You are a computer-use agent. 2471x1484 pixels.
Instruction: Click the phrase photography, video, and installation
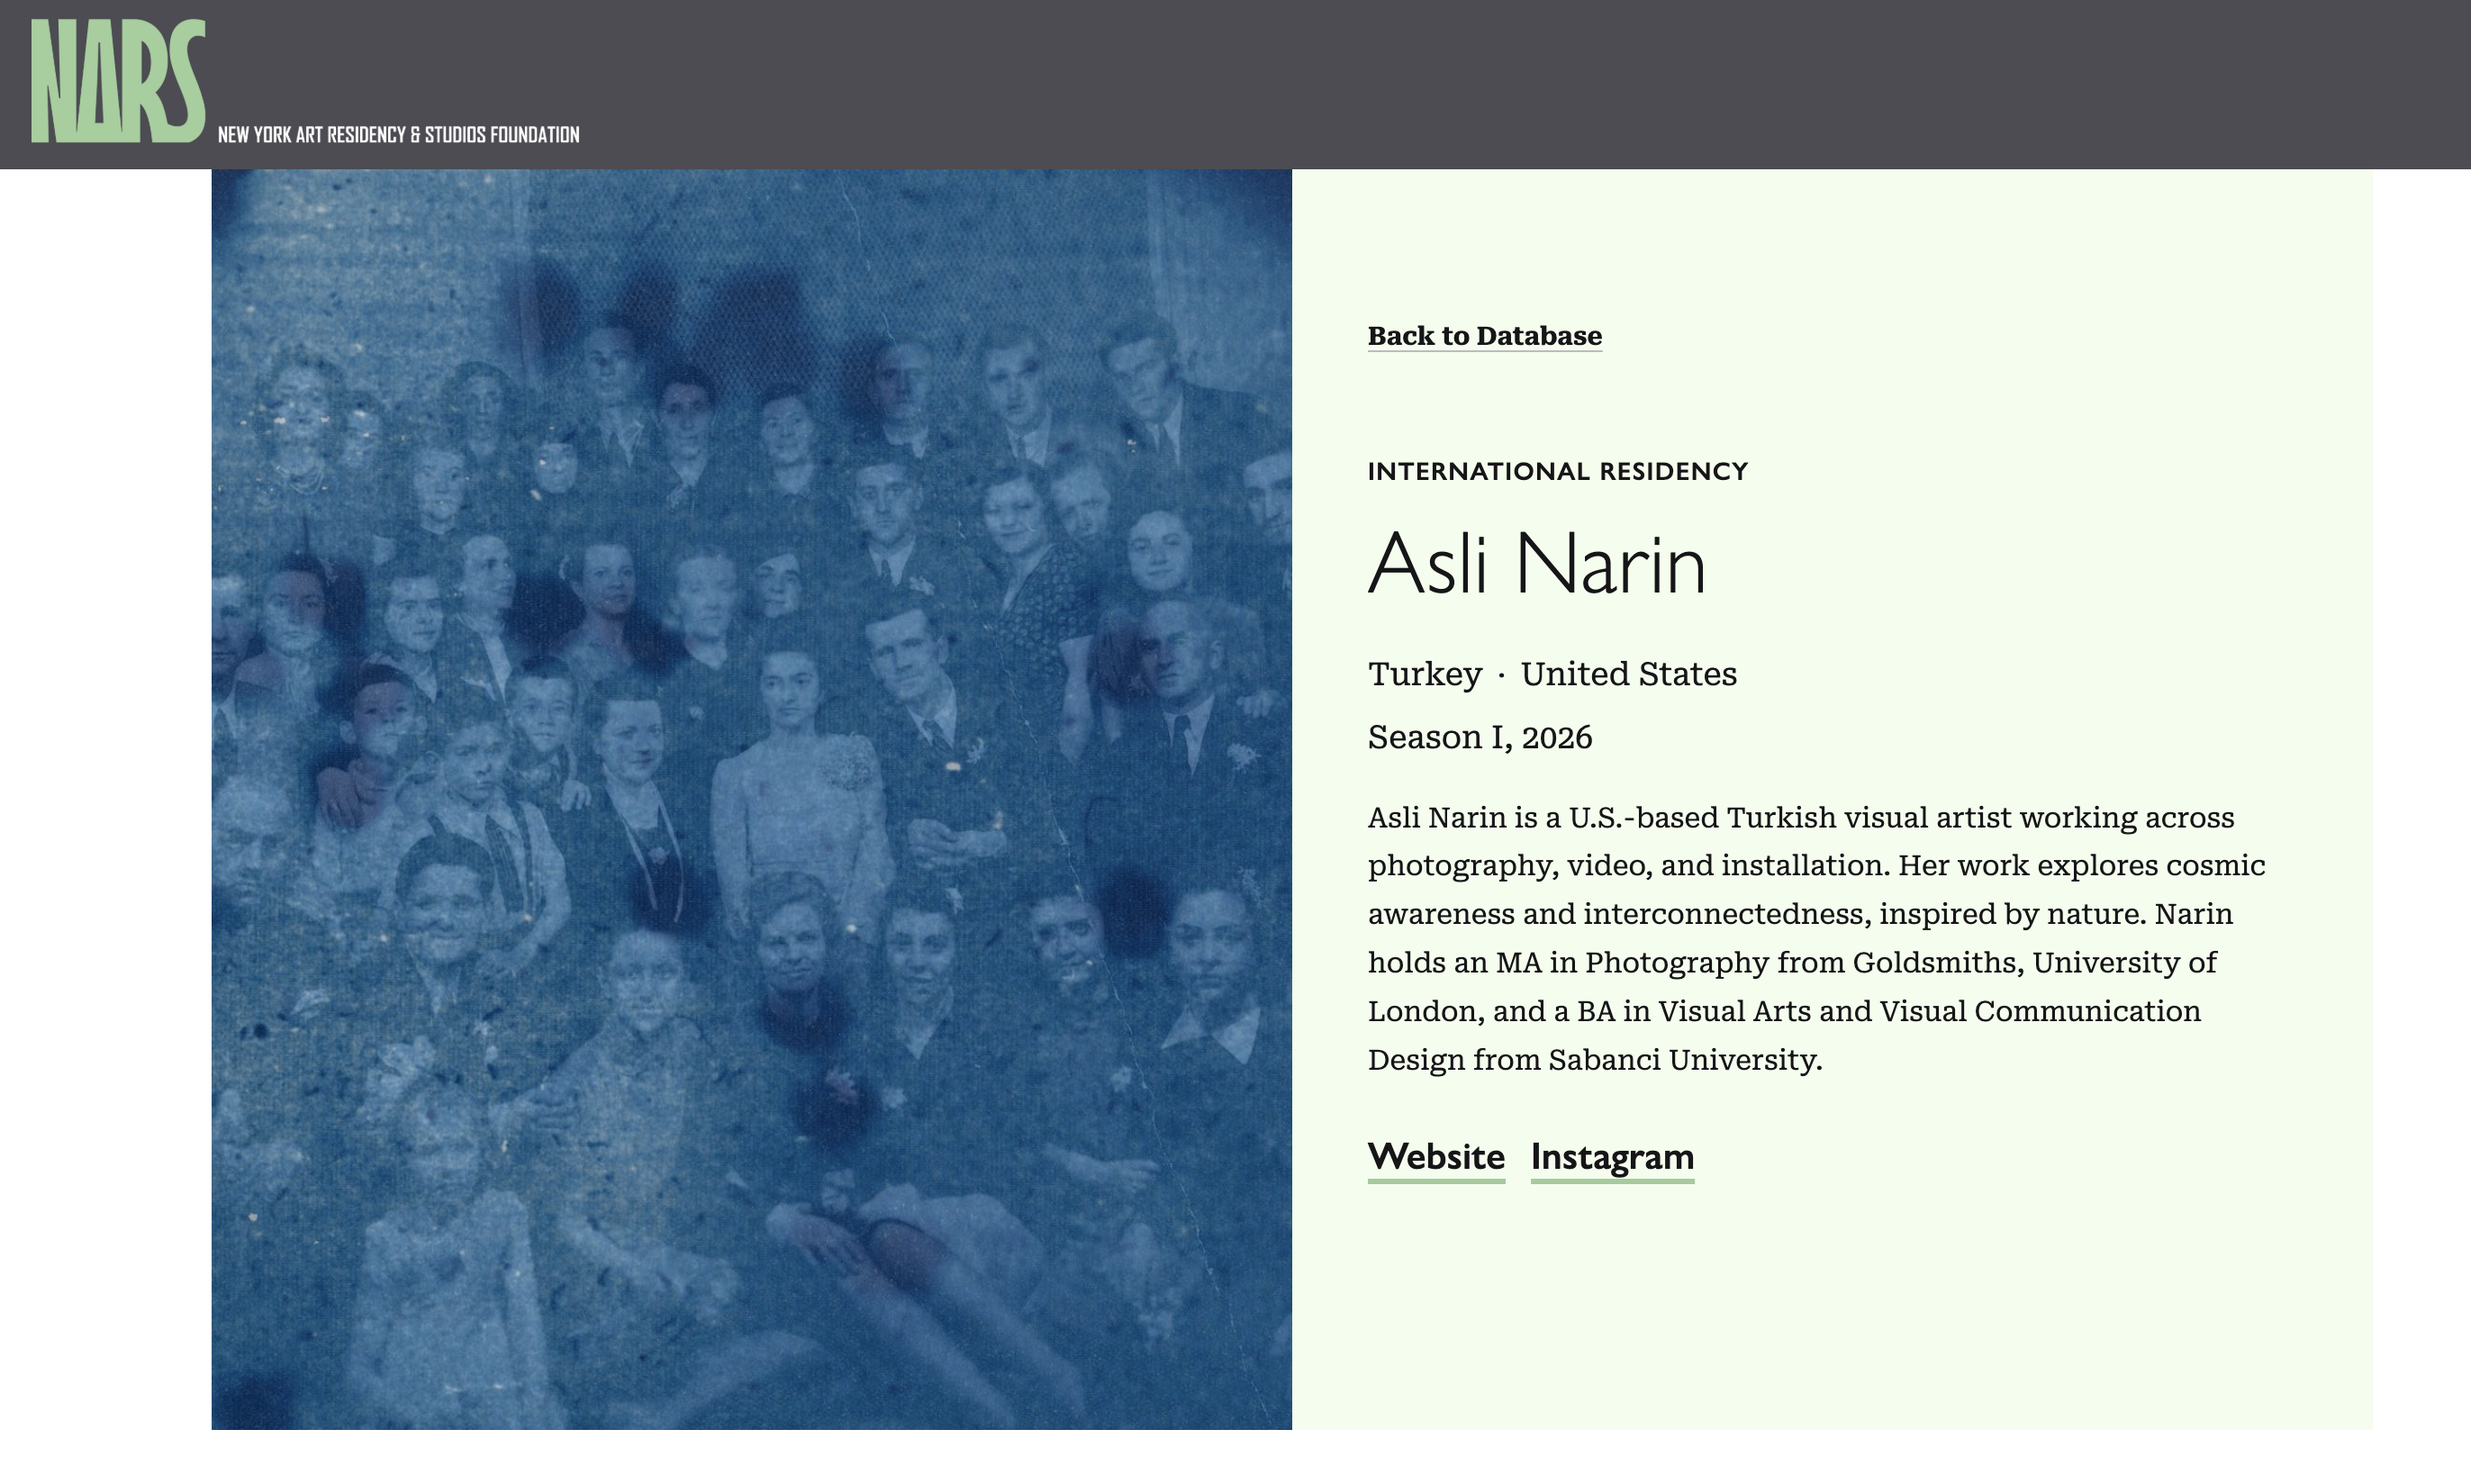pos(1628,866)
